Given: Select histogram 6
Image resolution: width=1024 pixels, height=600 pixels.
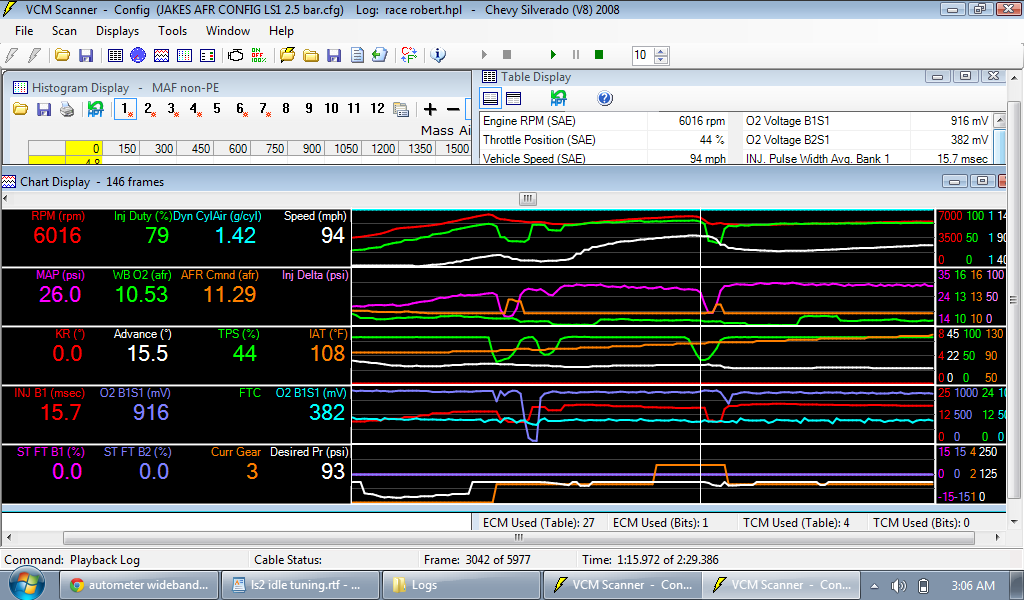Looking at the screenshot, I should tap(240, 108).
